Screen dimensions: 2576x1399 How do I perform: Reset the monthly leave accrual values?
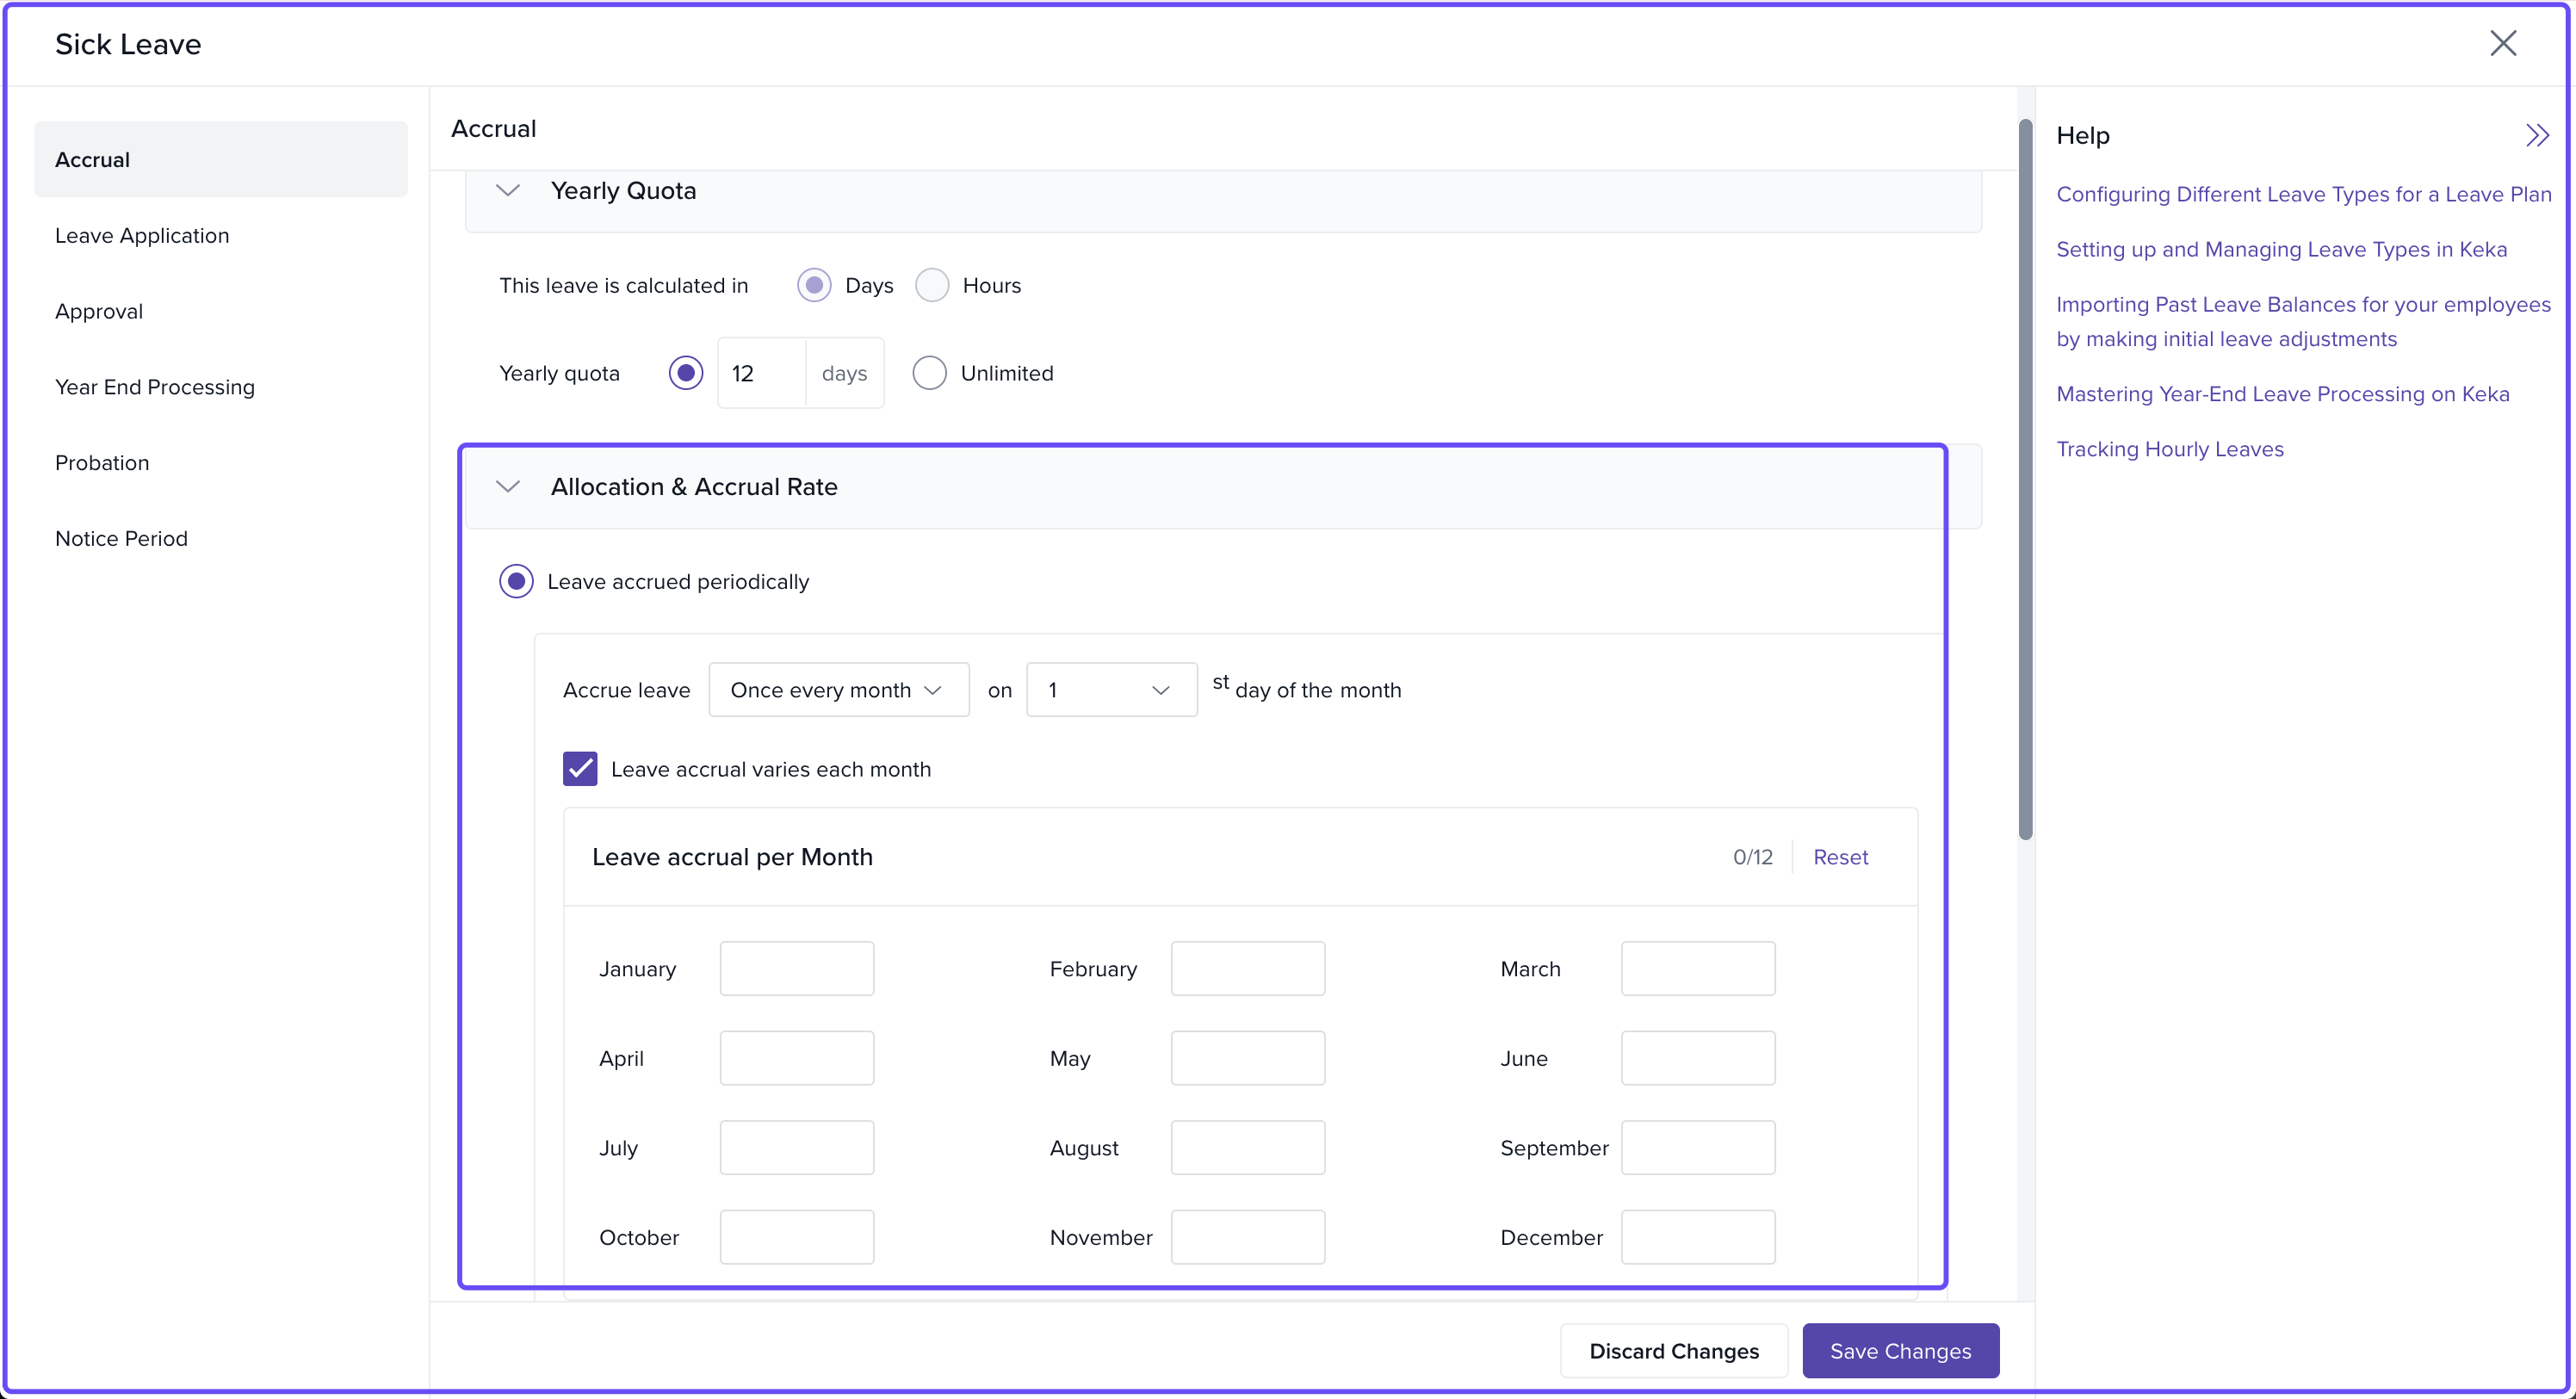click(1840, 857)
